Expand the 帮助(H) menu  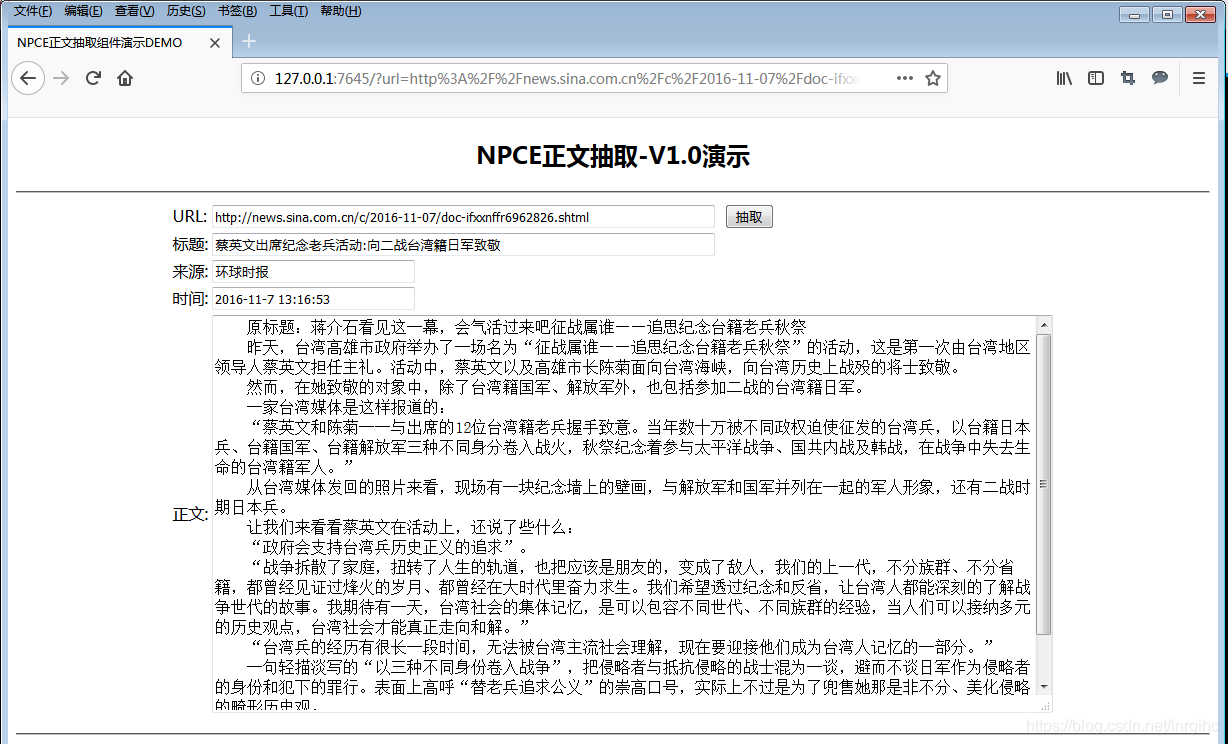coord(341,10)
